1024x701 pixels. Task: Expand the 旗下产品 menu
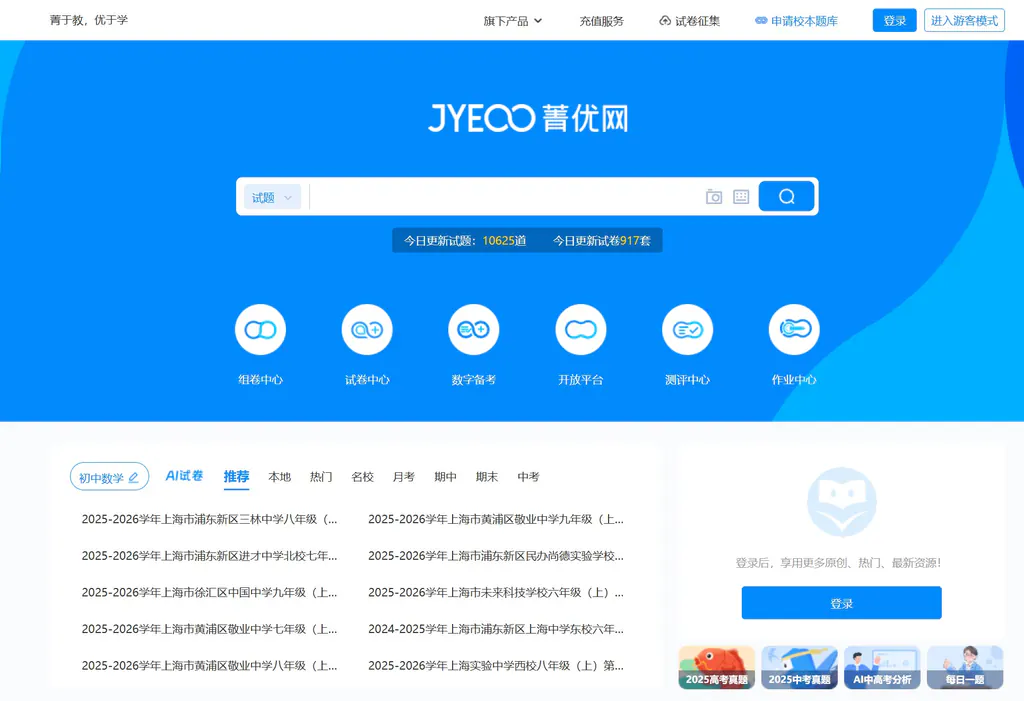click(512, 21)
